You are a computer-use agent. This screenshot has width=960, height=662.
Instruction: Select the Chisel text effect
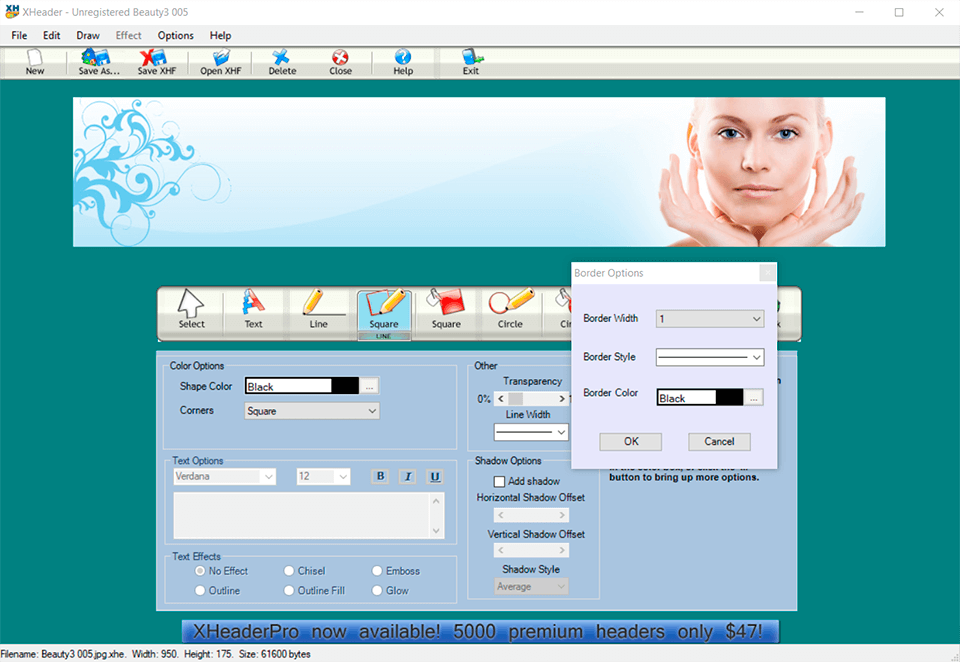(289, 571)
